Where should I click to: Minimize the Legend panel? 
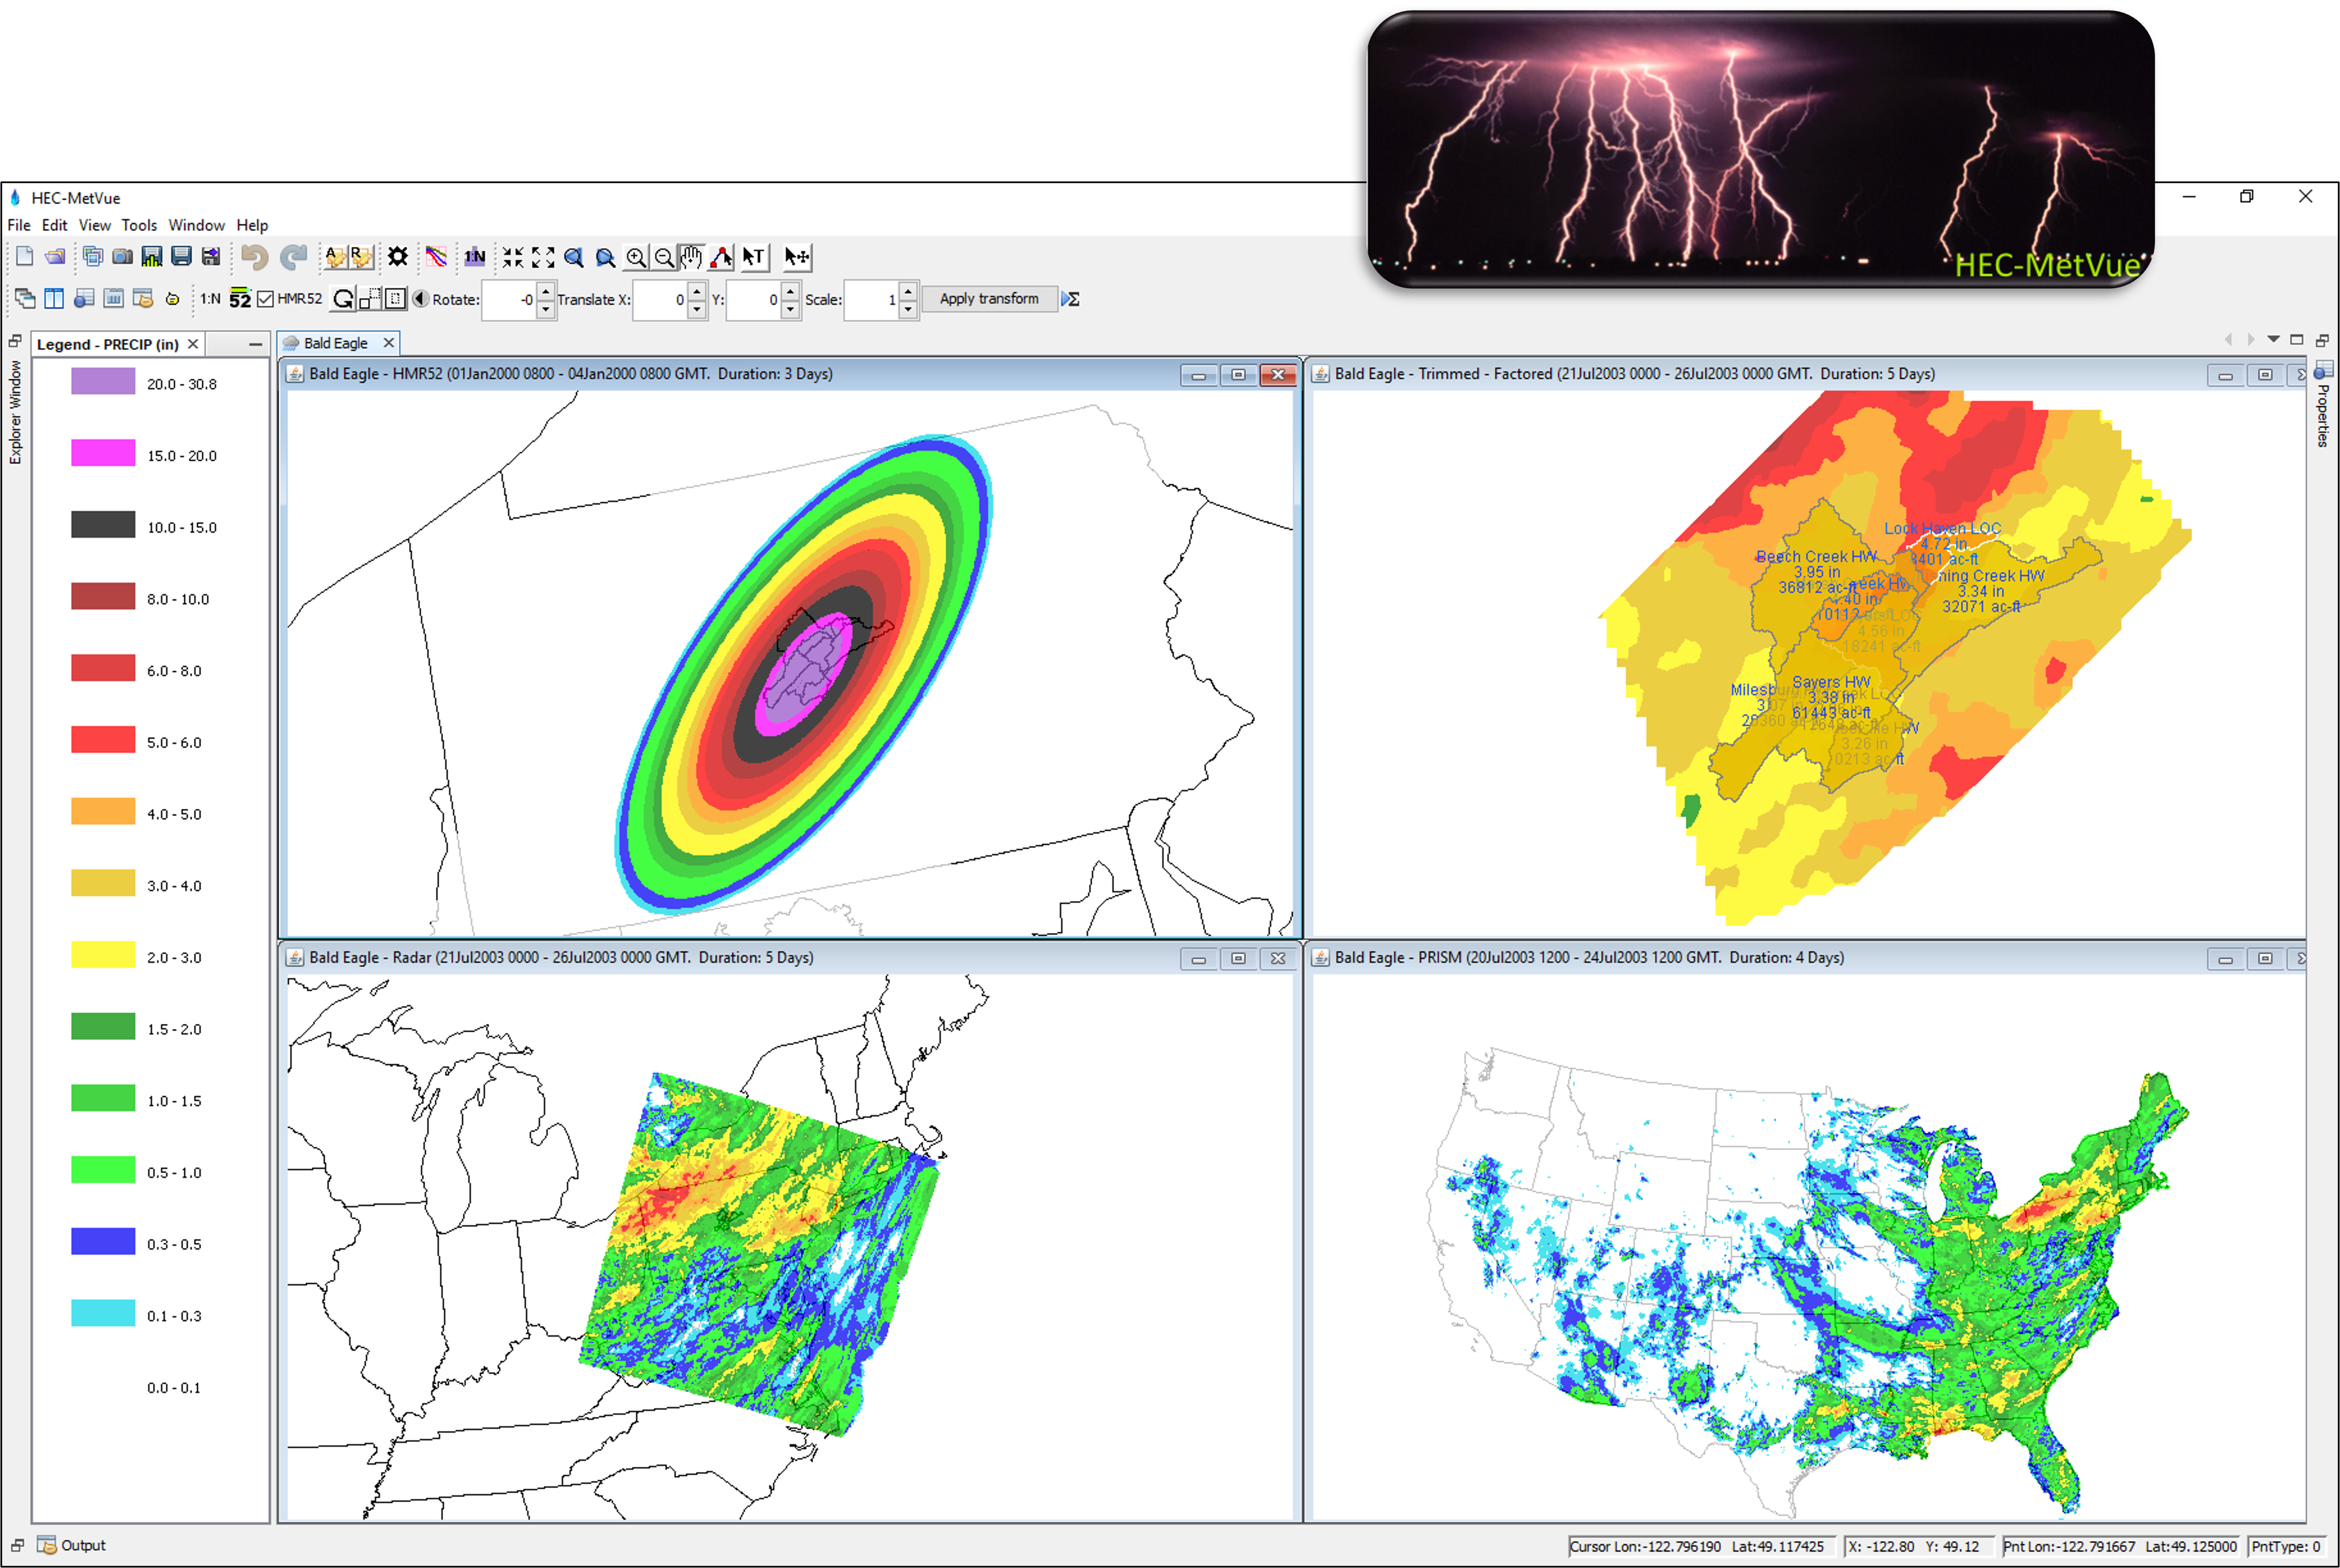[255, 344]
